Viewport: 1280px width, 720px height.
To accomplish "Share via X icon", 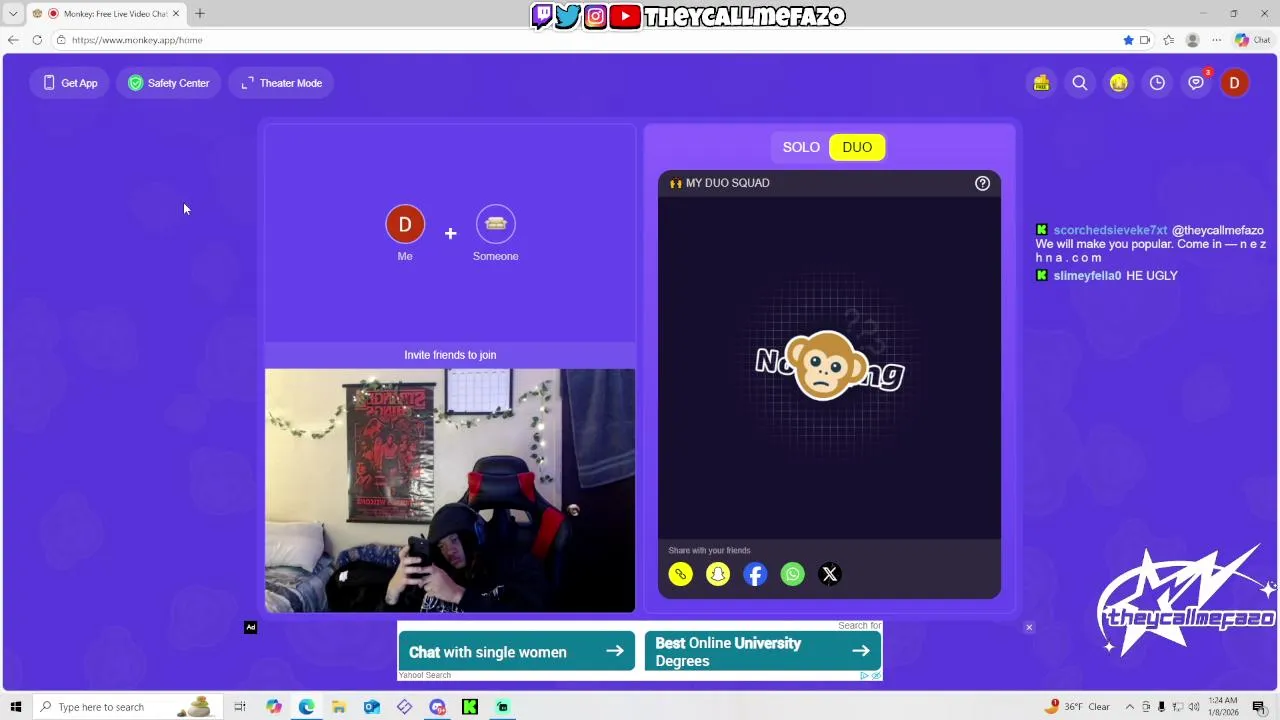I will (829, 574).
